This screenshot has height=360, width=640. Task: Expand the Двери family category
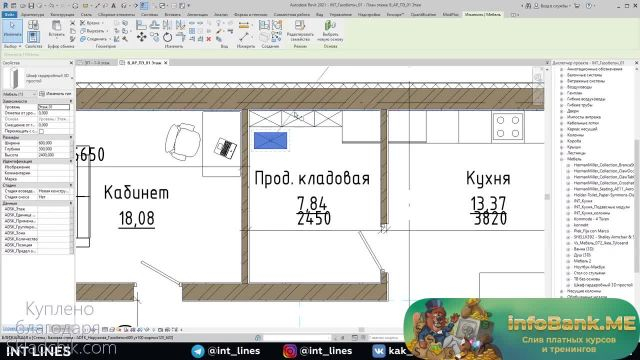pos(562,111)
